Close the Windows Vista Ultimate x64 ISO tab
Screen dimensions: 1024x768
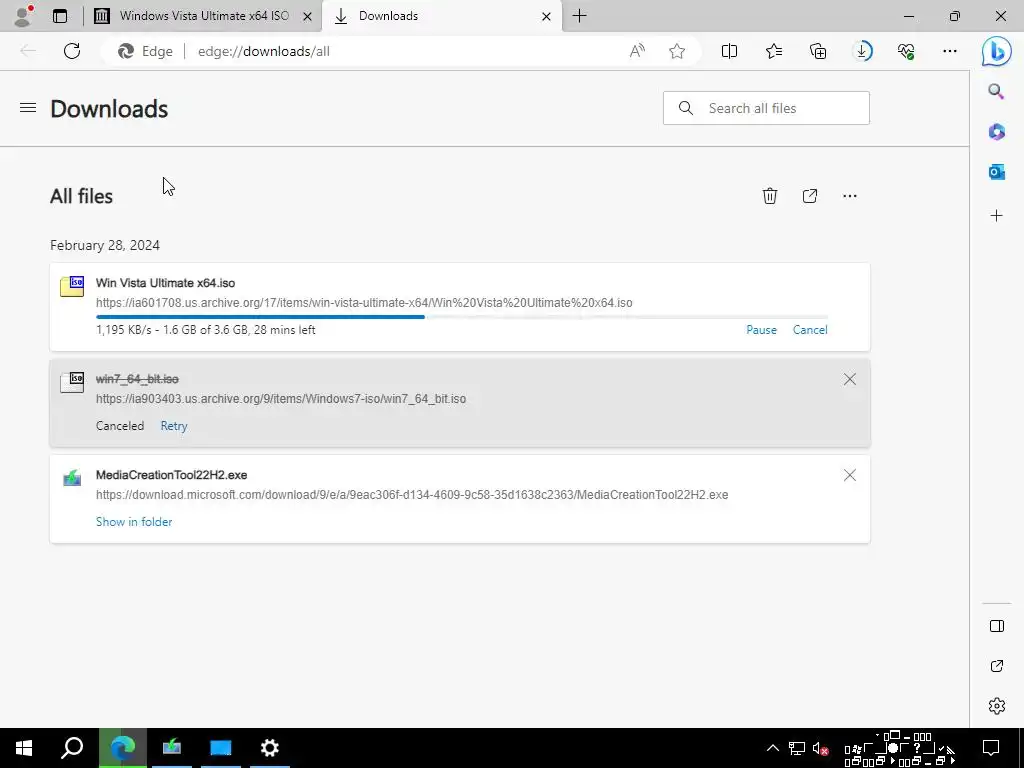pyautogui.click(x=307, y=16)
